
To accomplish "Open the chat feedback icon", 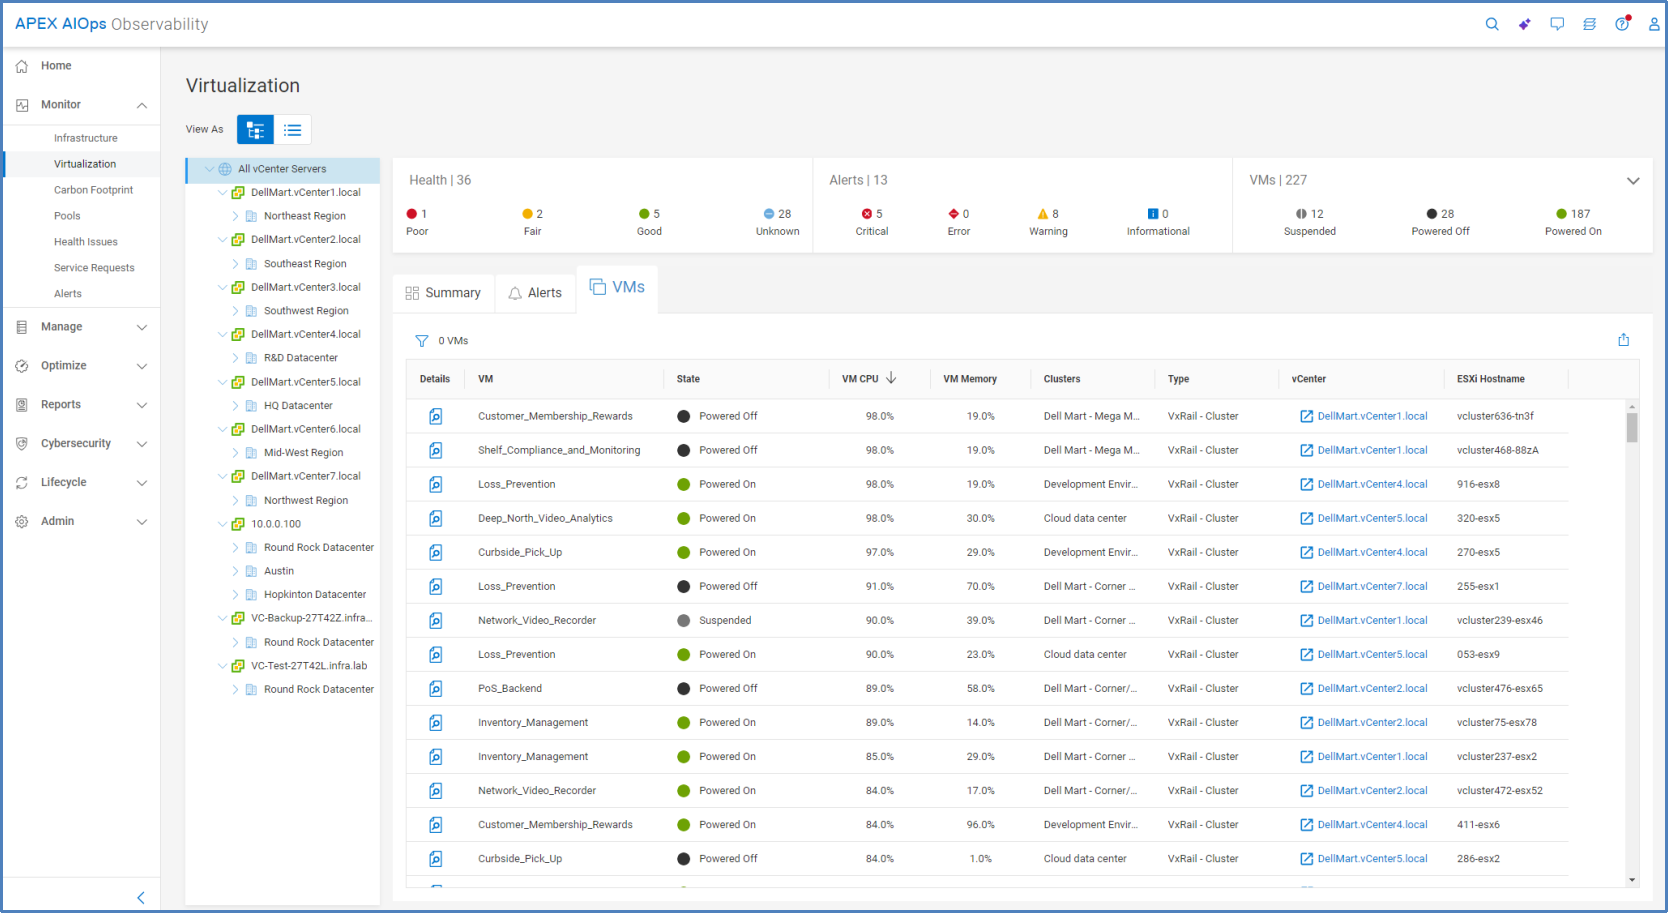I will (1557, 24).
